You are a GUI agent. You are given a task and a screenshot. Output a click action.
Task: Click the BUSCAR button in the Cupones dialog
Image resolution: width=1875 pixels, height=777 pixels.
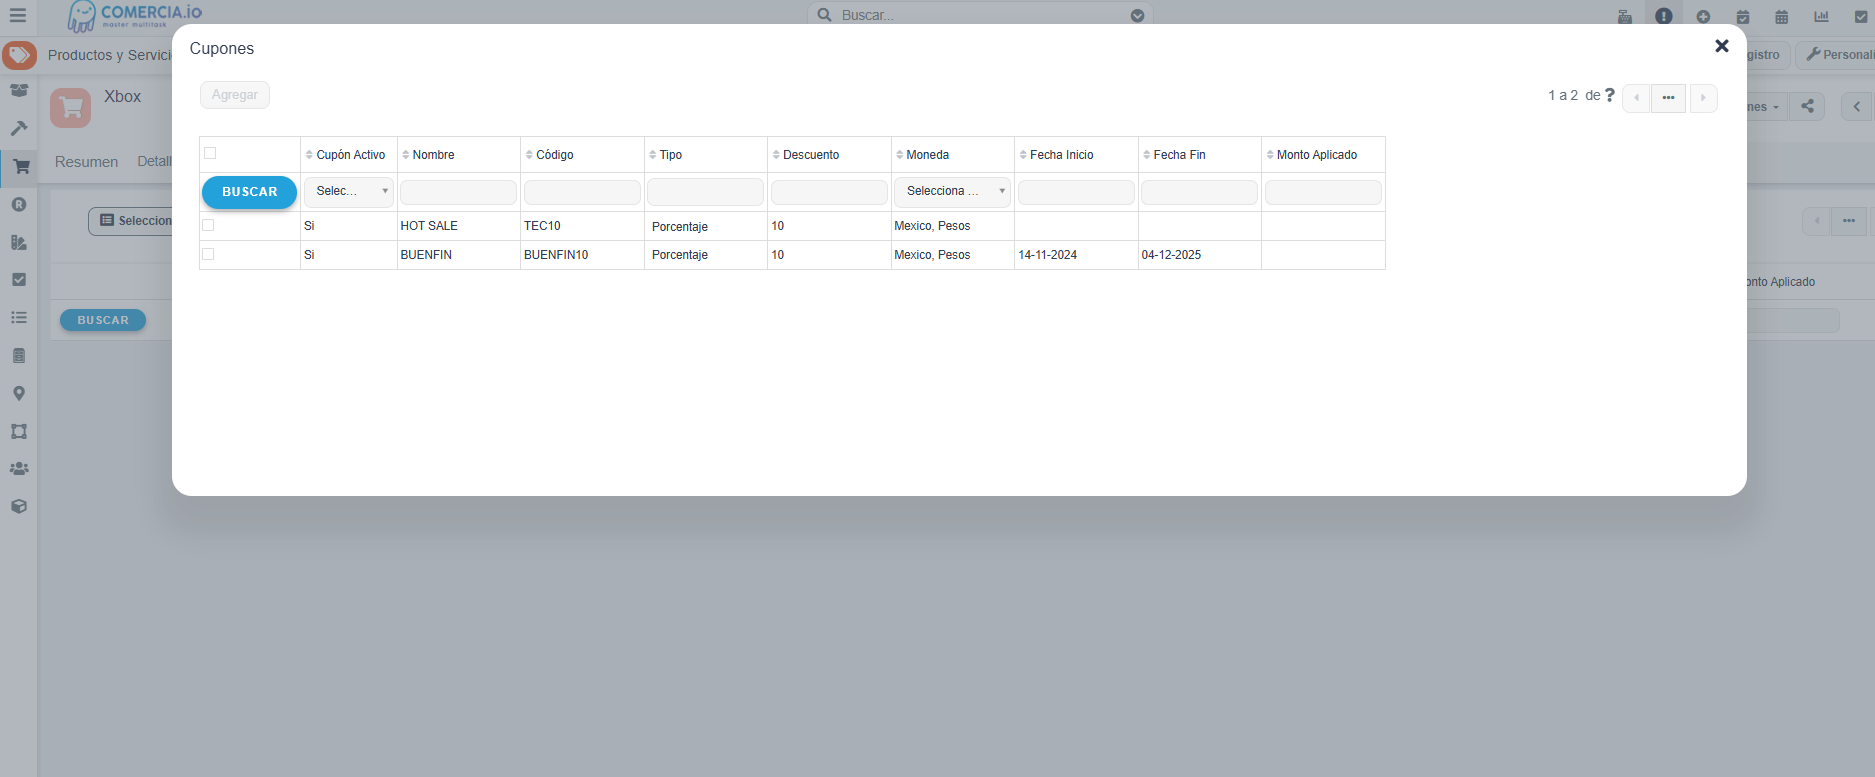point(250,192)
